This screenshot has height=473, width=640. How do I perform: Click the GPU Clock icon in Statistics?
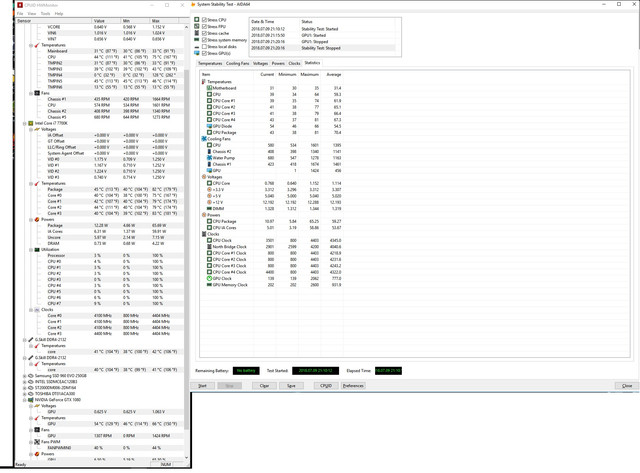point(209,278)
